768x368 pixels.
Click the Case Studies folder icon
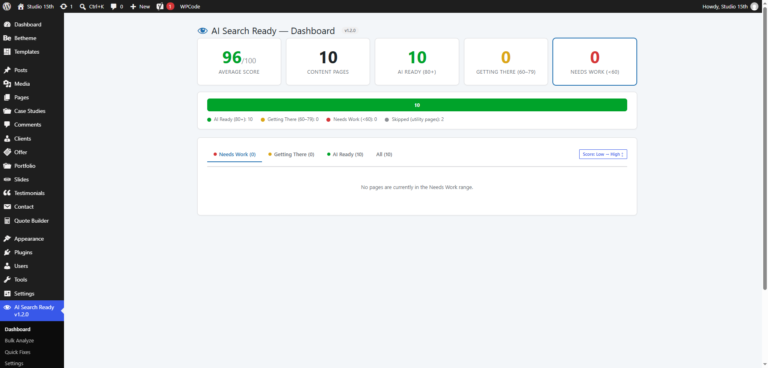[7, 111]
